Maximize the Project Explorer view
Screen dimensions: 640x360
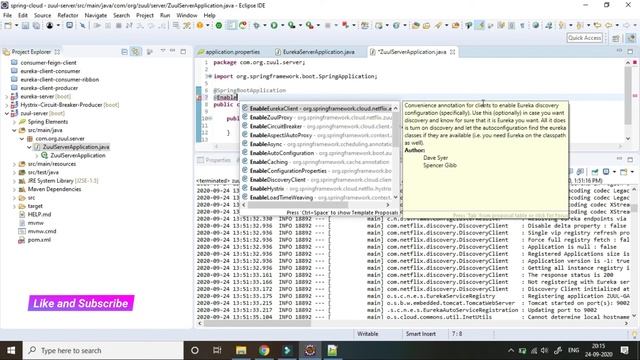click(x=183, y=51)
